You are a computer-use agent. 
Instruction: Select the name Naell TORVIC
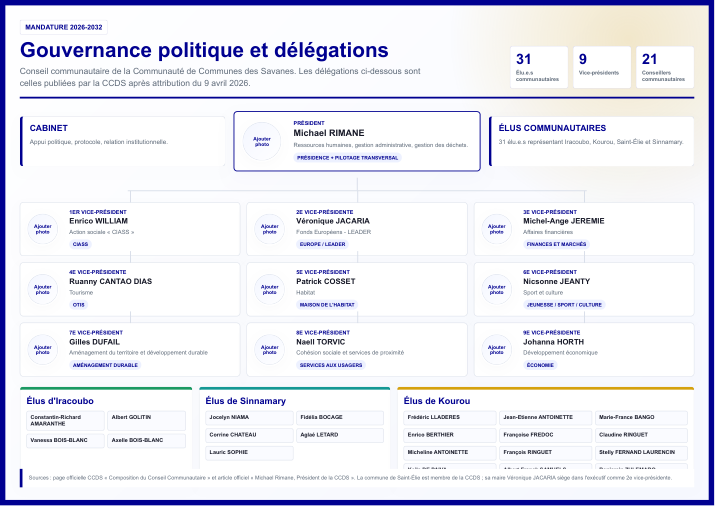(x=321, y=342)
